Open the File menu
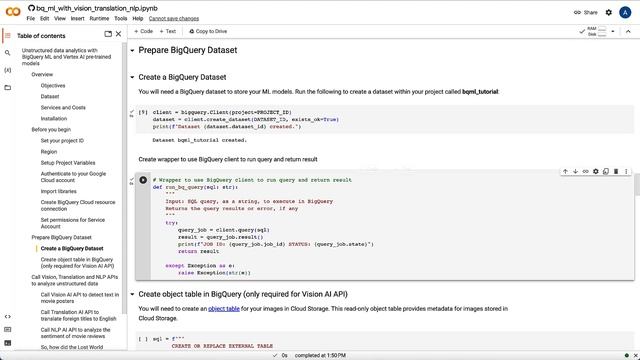 [x=31, y=18]
